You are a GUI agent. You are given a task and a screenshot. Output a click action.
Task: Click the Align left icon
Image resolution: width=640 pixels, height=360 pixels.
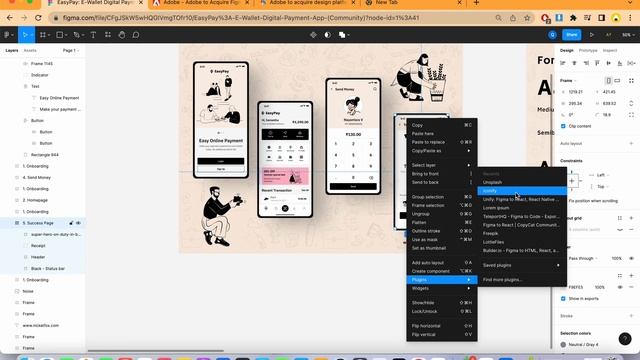coord(563,63)
